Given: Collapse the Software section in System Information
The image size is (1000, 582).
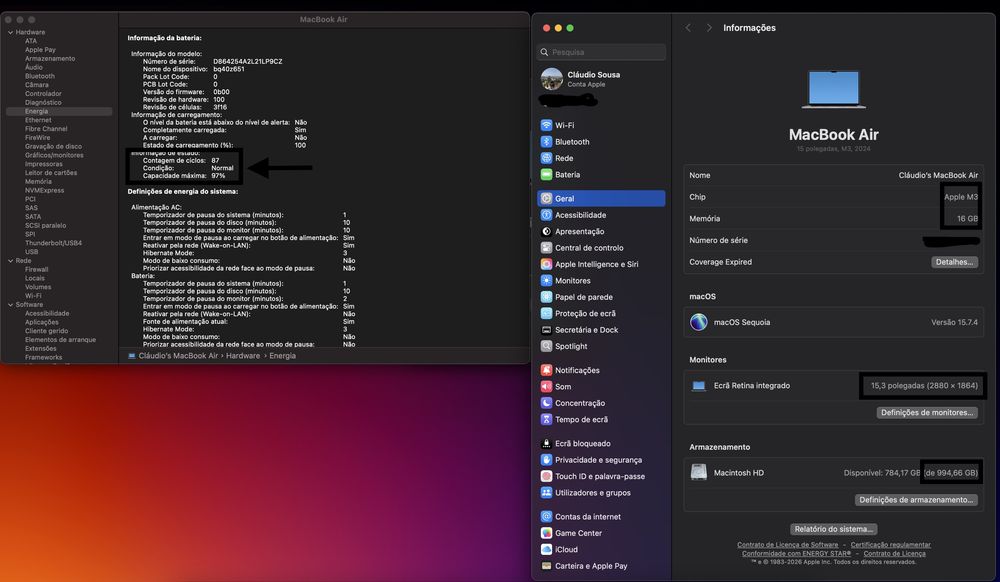Looking at the screenshot, I should pyautogui.click(x=10, y=305).
